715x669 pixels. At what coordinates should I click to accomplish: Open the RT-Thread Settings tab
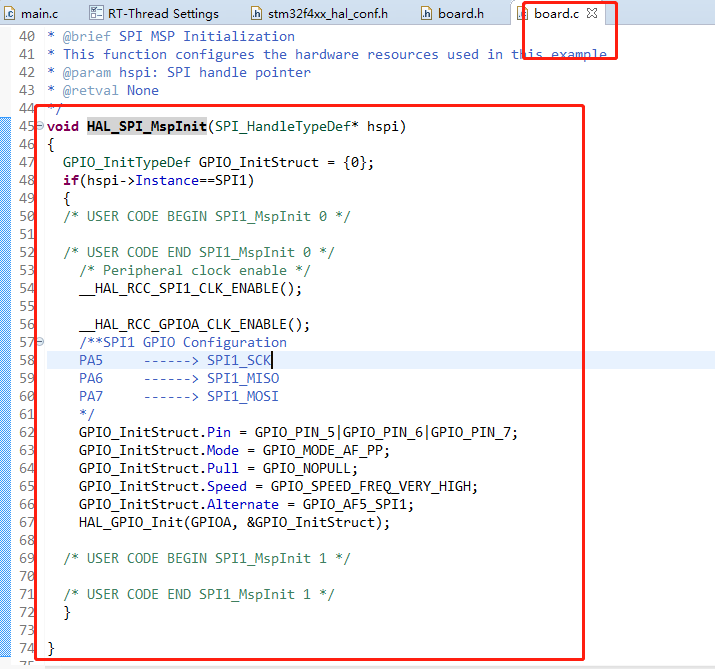155,14
